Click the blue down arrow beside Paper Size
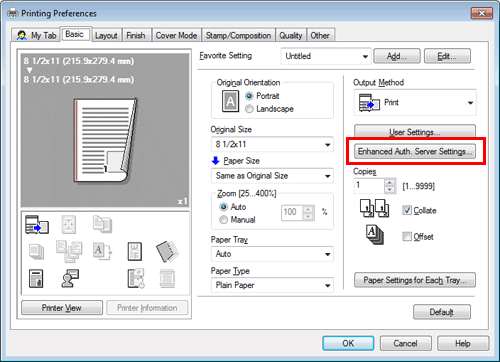 216,161
